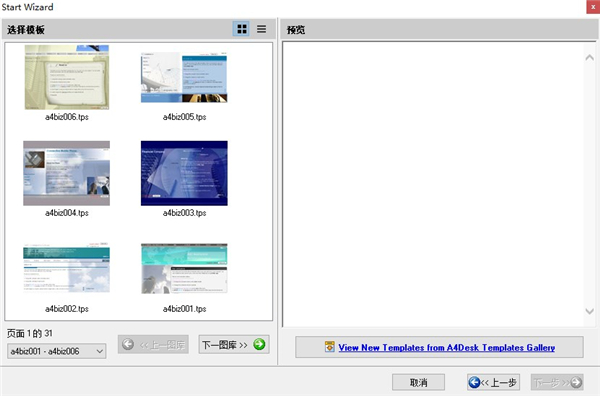Image resolution: width=600 pixels, height=396 pixels.
Task: Click preview pane scroll up arrow
Action: click(x=589, y=57)
